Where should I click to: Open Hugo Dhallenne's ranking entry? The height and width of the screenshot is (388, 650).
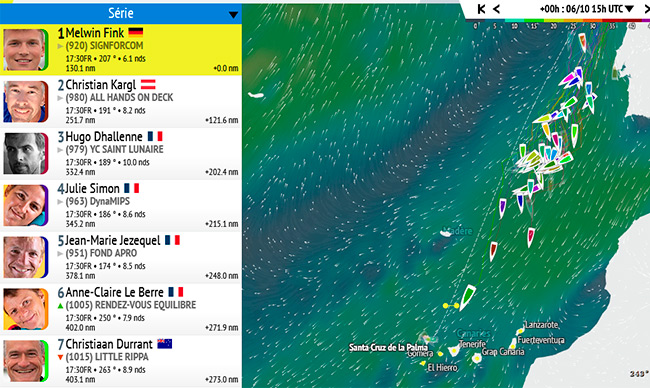point(121,153)
